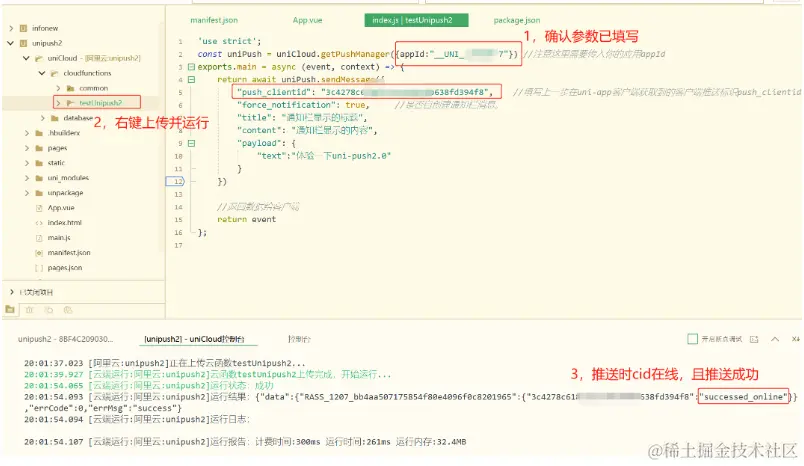Expand the common folder chevron

(x=58, y=88)
